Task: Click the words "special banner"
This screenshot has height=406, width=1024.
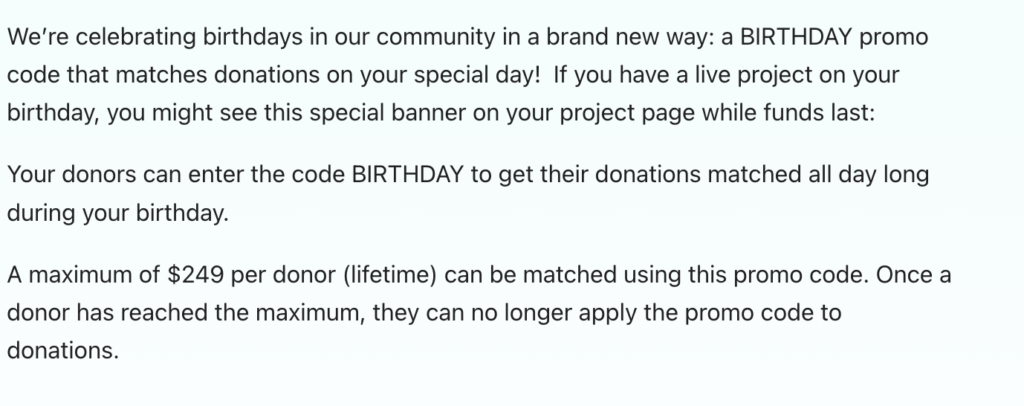Action: coord(387,113)
